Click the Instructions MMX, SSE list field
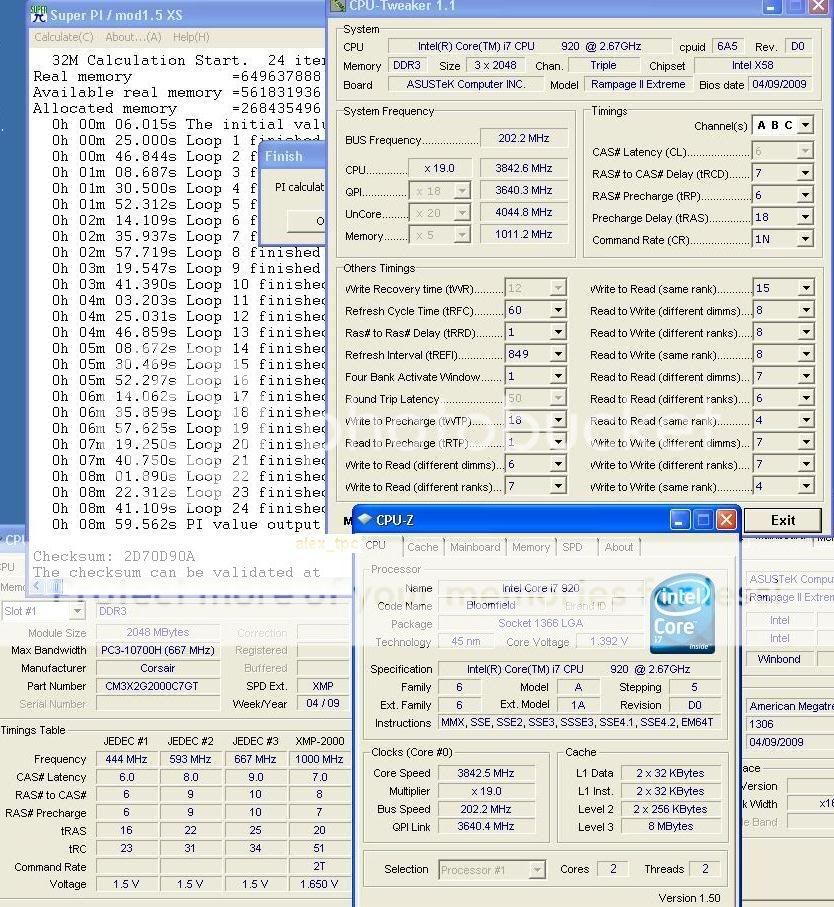This screenshot has height=907, width=834. (x=578, y=722)
